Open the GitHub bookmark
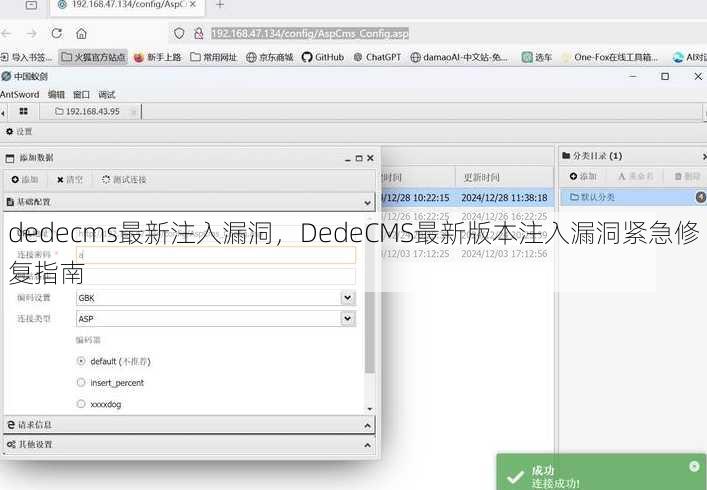The width and height of the screenshot is (707, 490). [x=323, y=57]
